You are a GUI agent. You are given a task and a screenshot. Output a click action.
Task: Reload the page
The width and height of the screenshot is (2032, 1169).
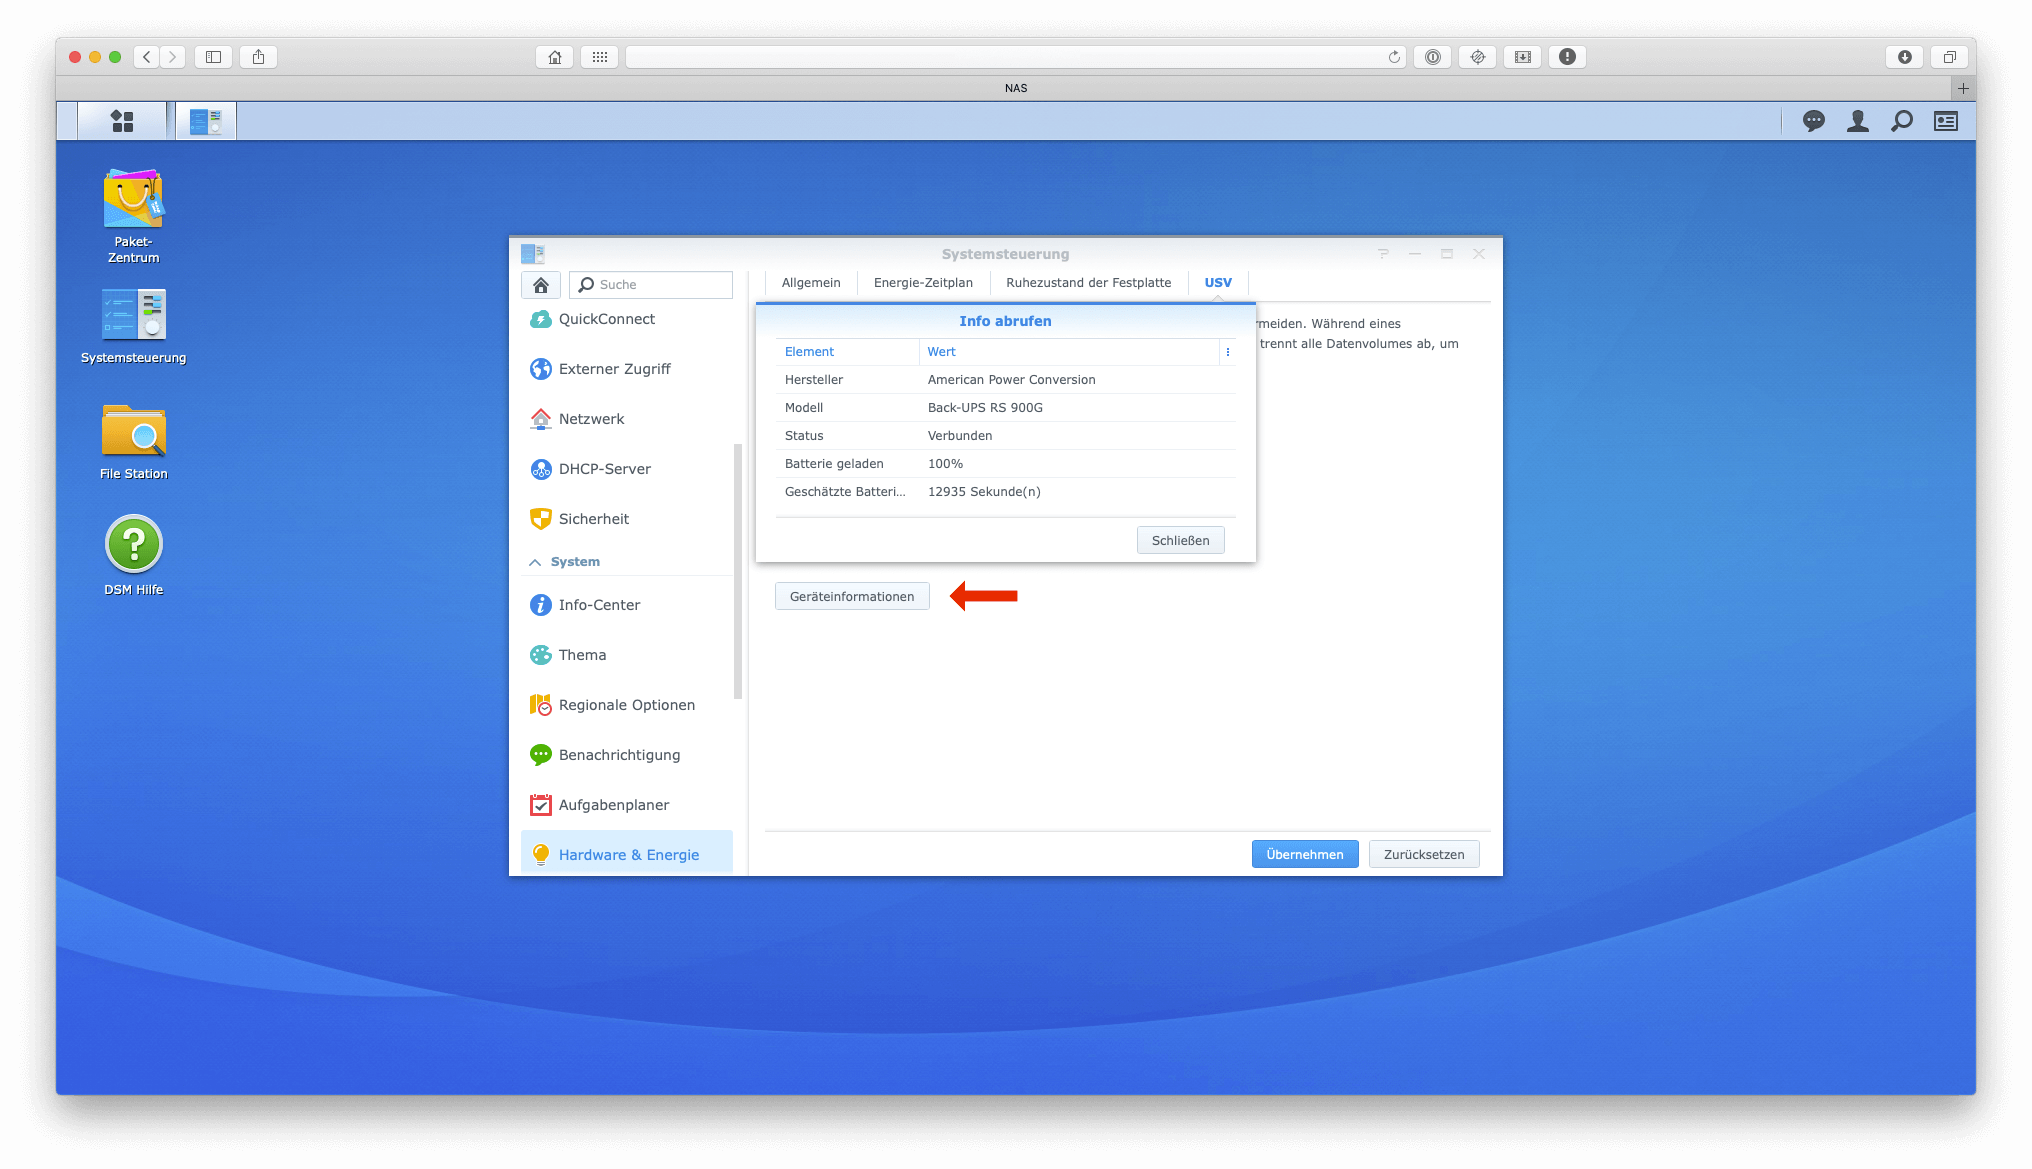click(x=1394, y=57)
